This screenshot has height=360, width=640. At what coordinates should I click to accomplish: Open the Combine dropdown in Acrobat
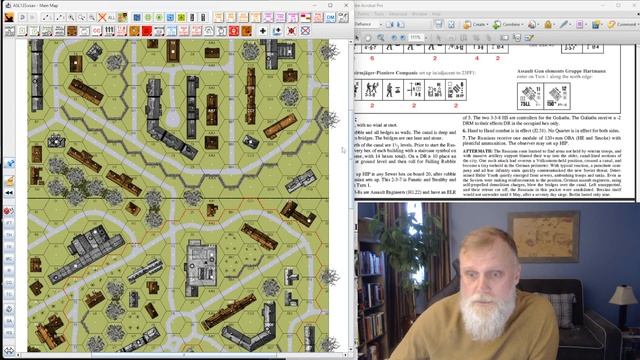507,24
